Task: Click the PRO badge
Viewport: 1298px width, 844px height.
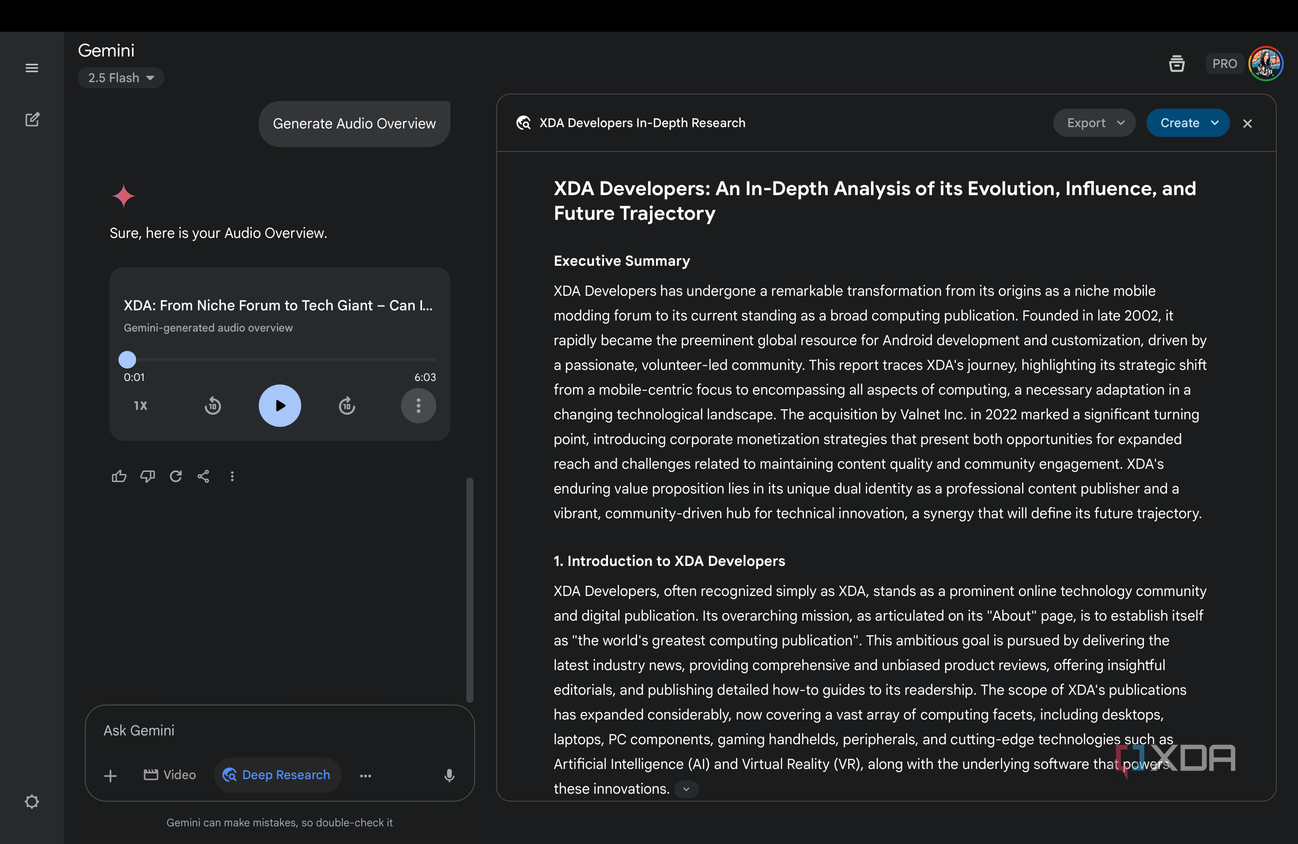Action: (x=1225, y=63)
